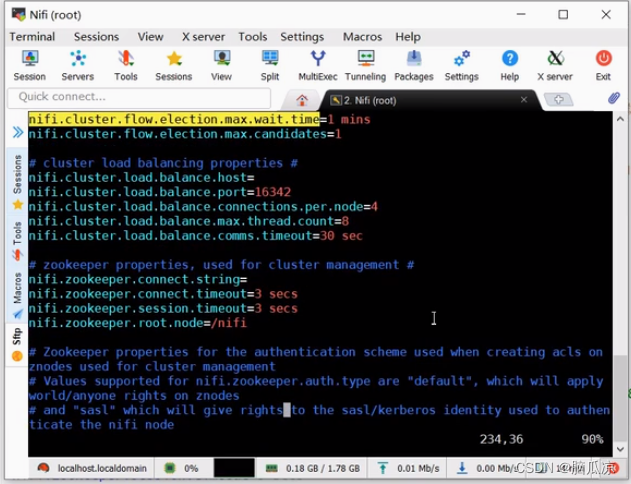
Task: Click the CPU 0% status indicator
Action: tap(181, 468)
